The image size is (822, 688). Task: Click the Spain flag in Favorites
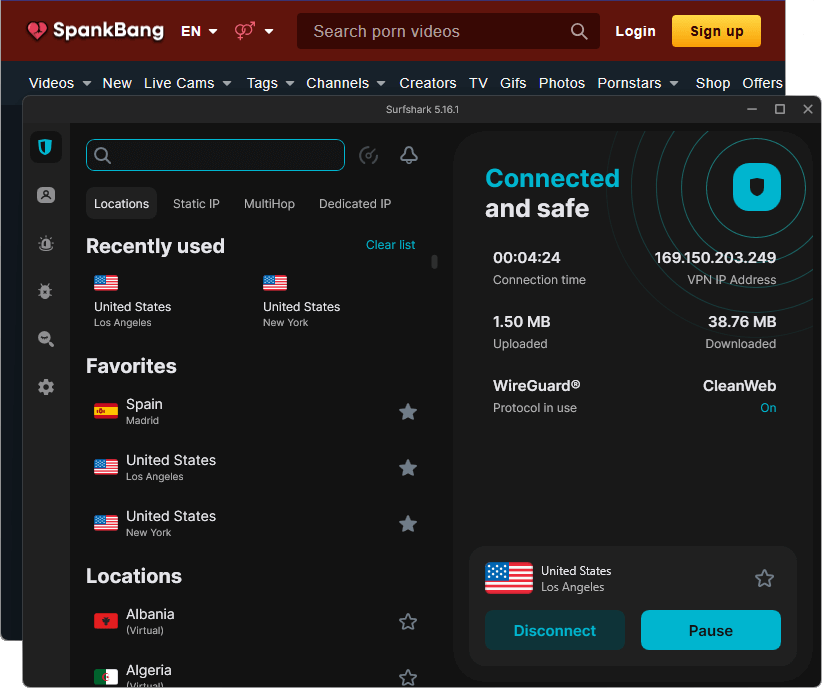(106, 411)
